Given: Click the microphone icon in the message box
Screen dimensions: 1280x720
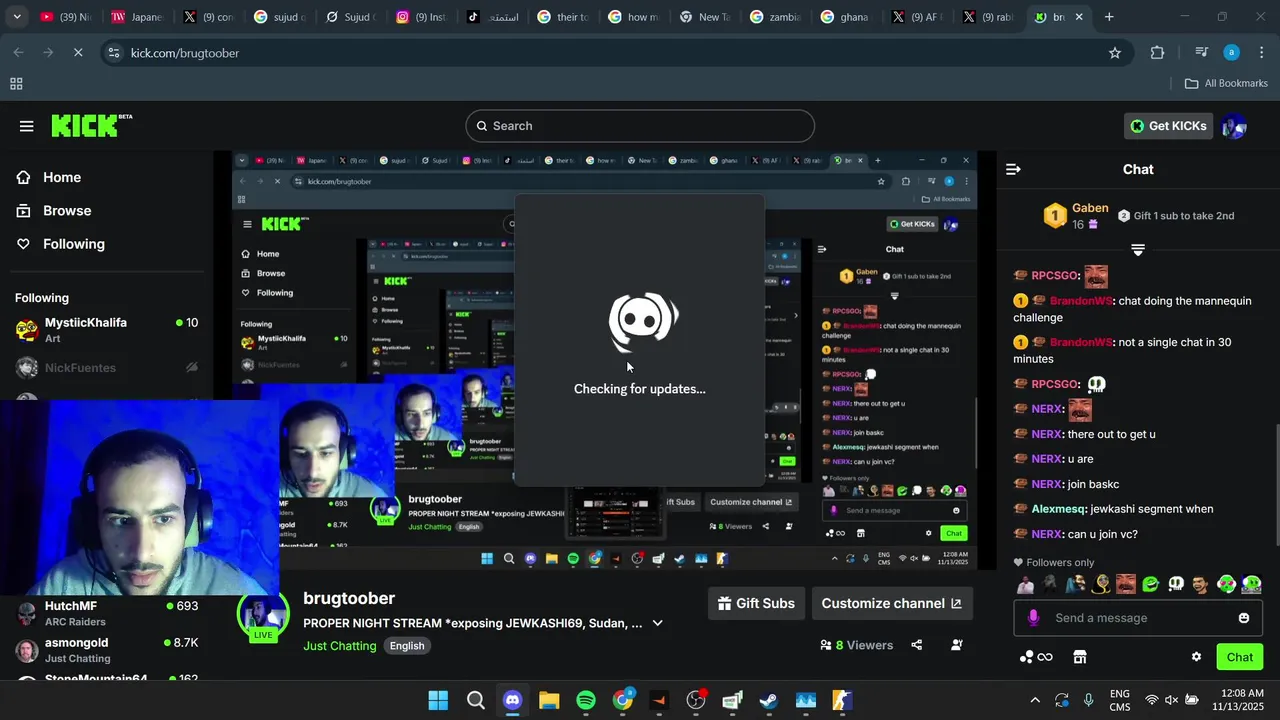Looking at the screenshot, I should point(1033,618).
